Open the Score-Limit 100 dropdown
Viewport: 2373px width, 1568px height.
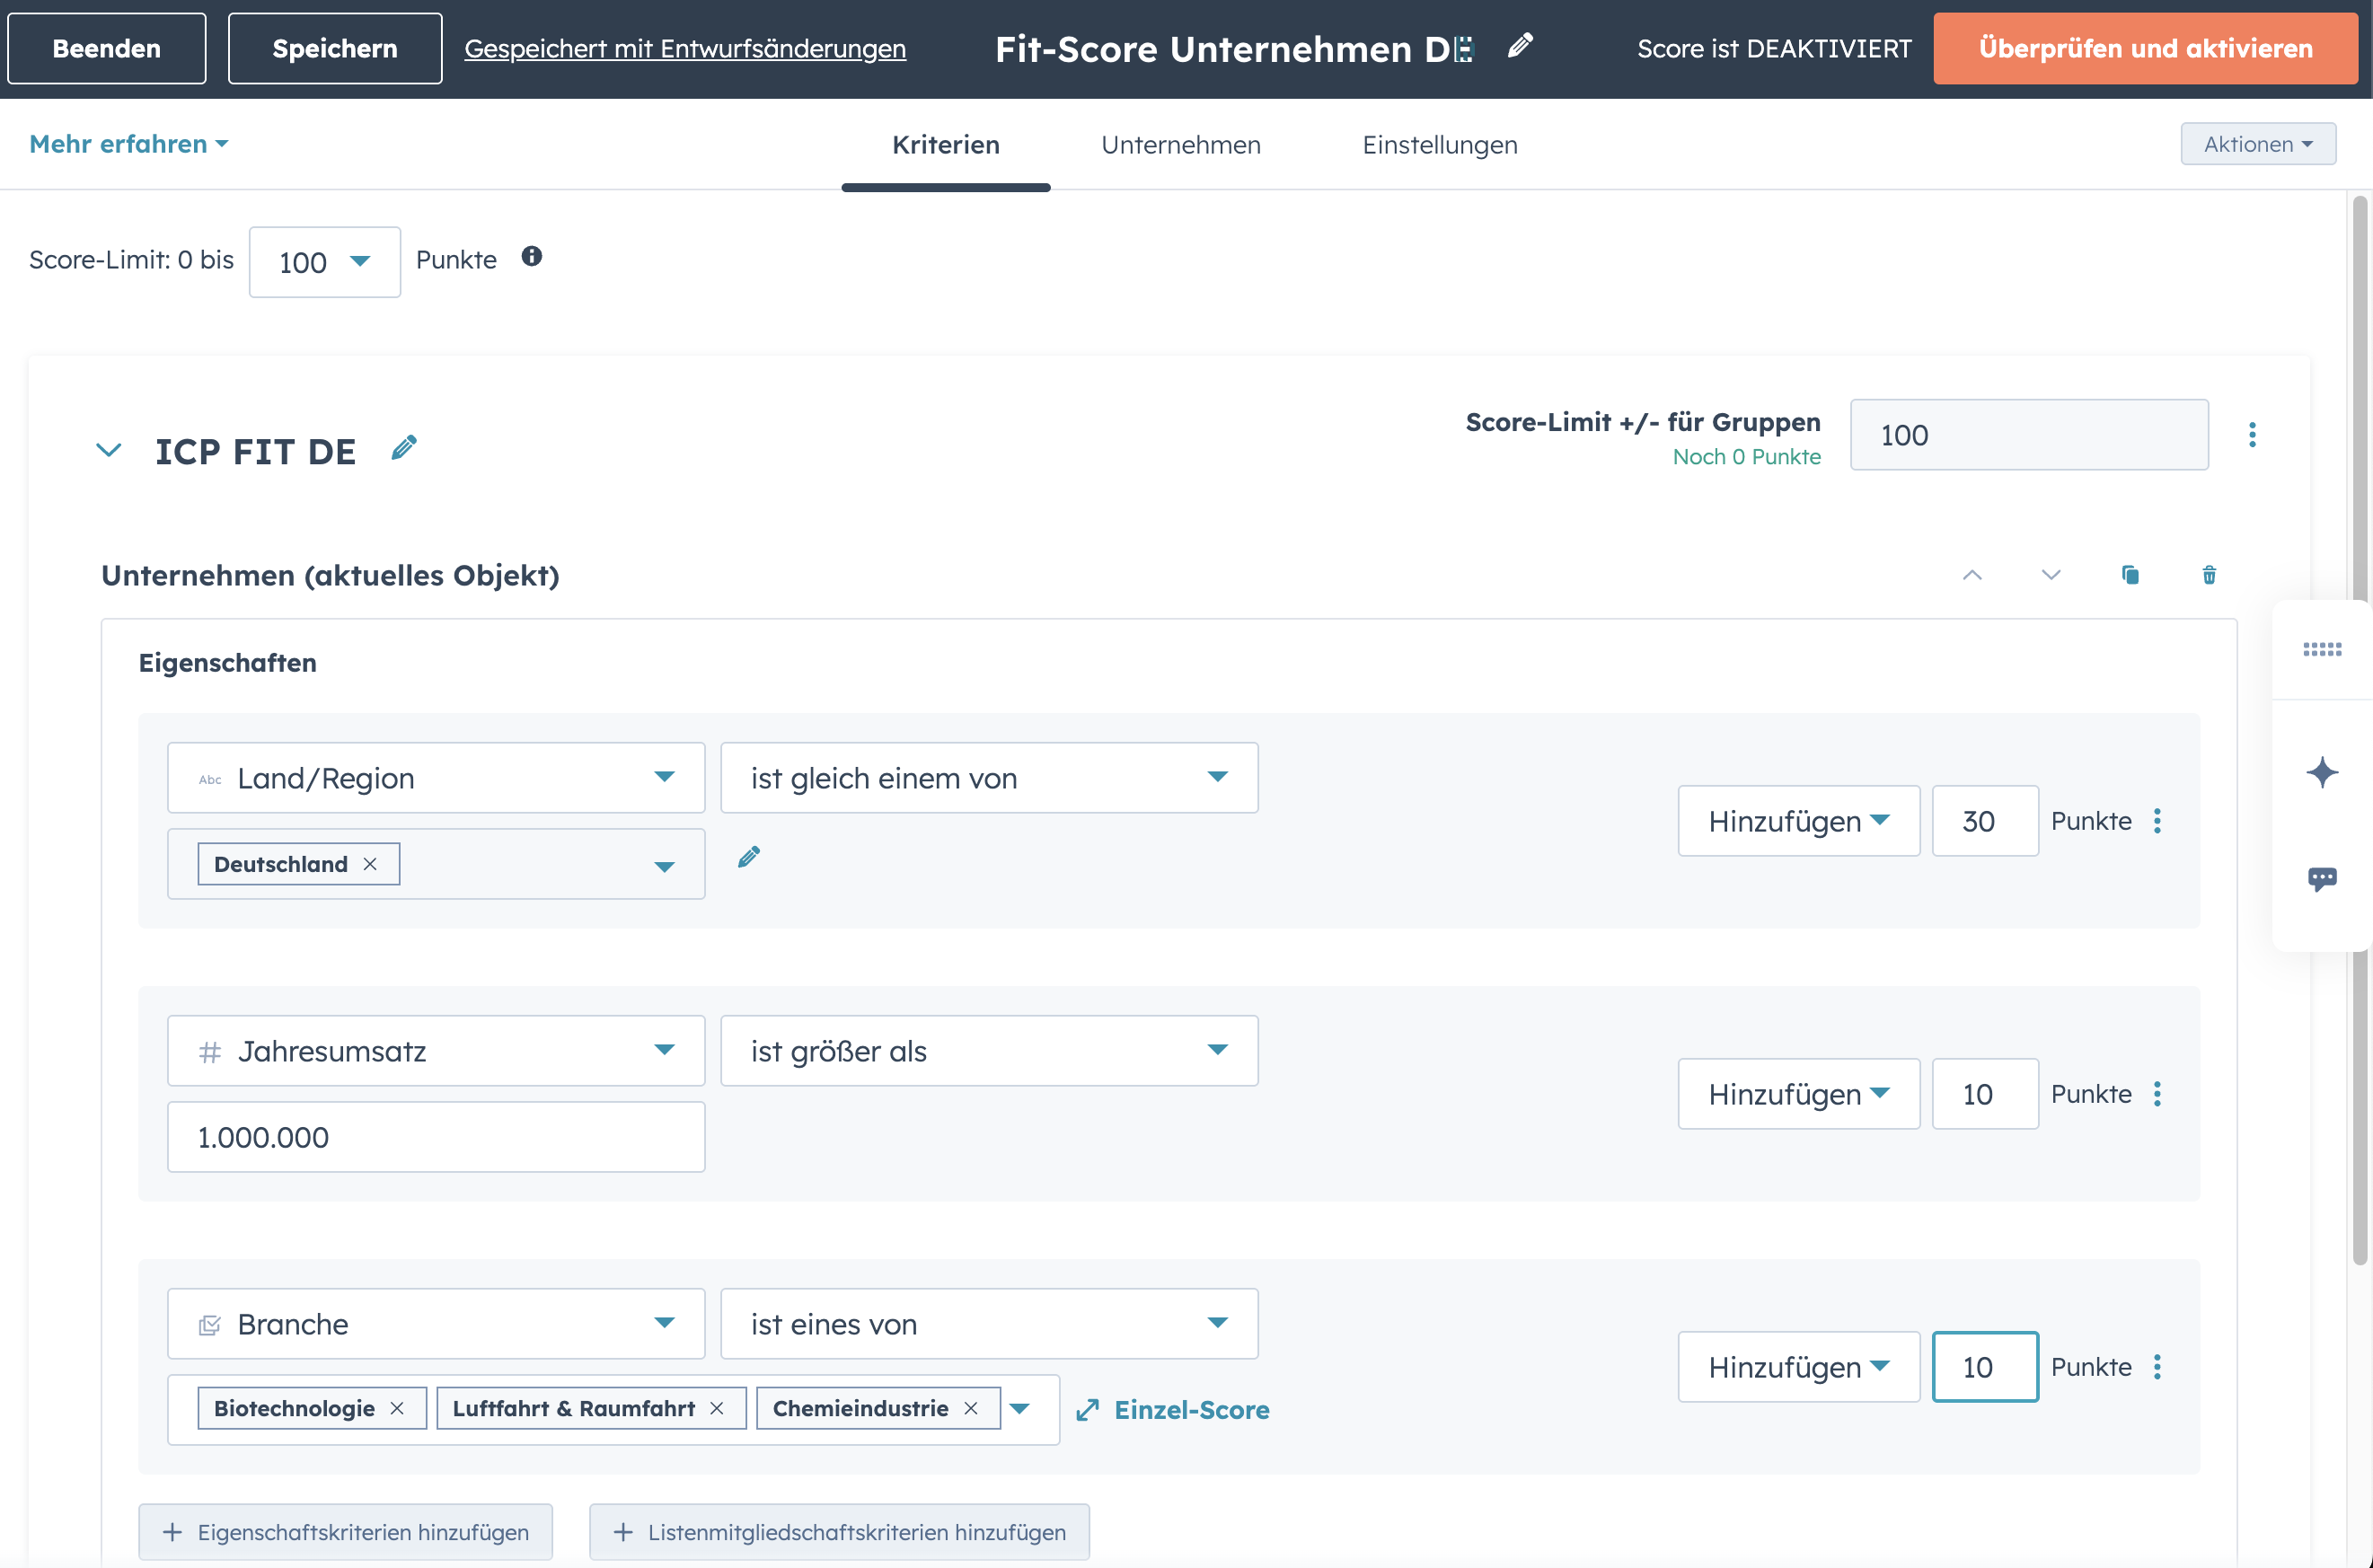point(325,262)
